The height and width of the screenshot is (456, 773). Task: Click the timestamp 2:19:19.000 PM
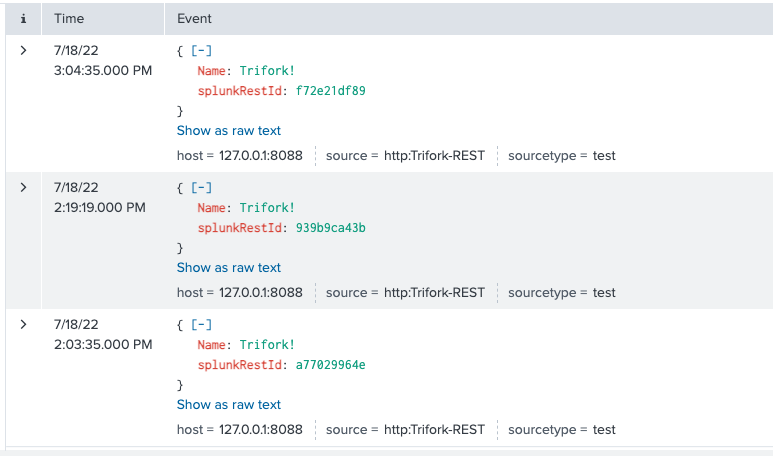point(100,208)
